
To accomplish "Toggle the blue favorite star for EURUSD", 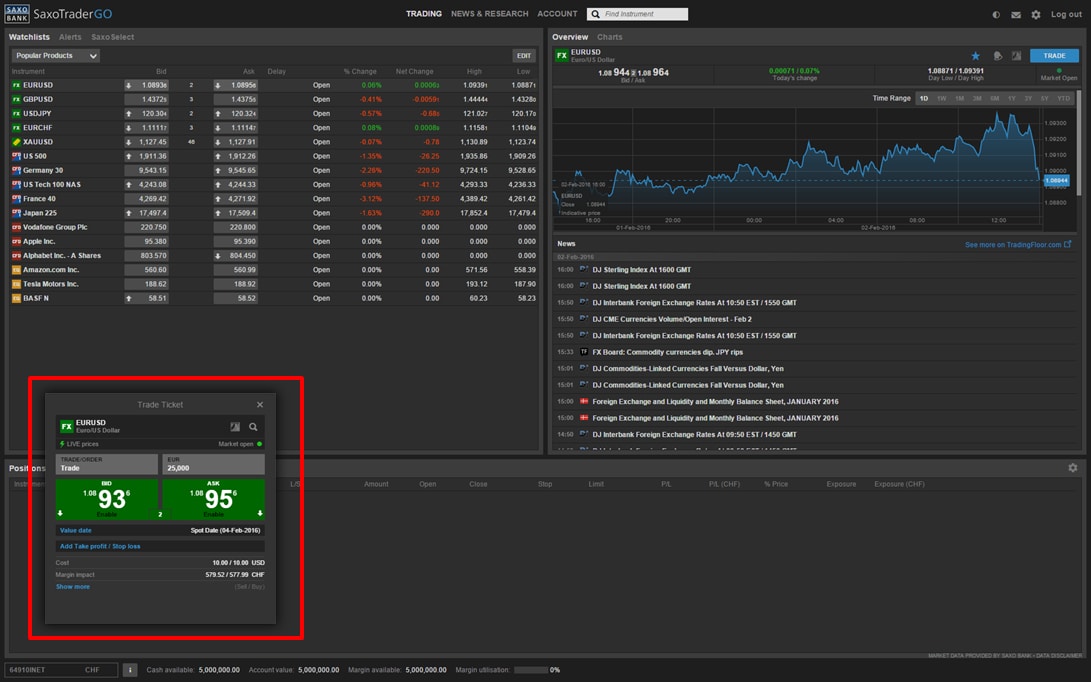I will click(x=975, y=56).
